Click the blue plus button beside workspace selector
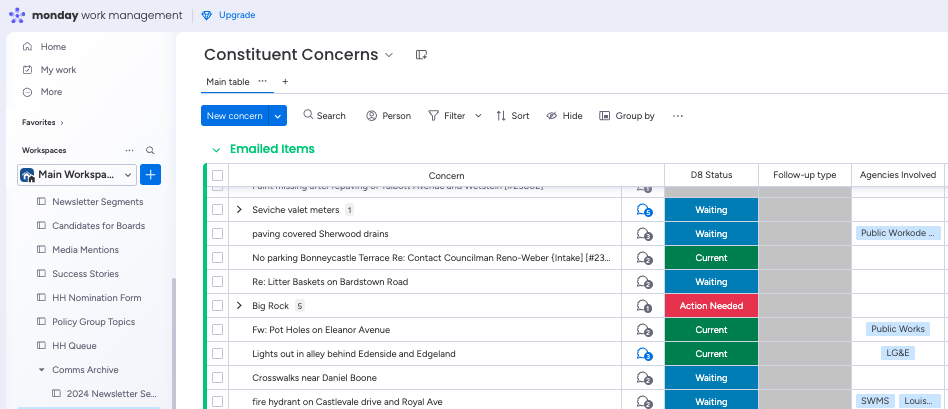The height and width of the screenshot is (409, 948). point(151,175)
